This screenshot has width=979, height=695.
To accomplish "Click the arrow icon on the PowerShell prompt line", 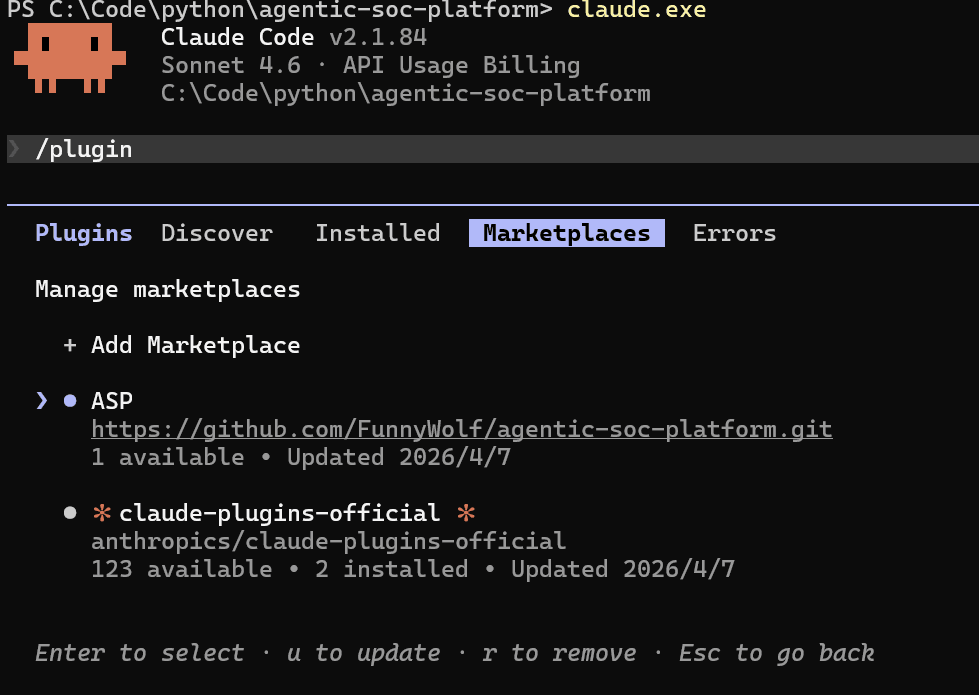I will 12,148.
